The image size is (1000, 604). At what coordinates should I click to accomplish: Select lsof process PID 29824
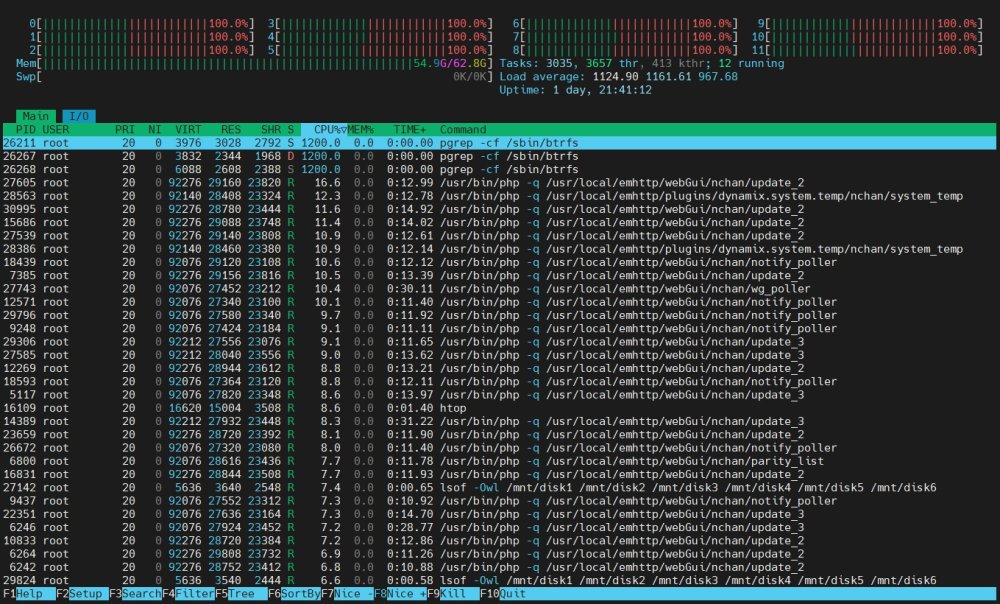pos(499,580)
